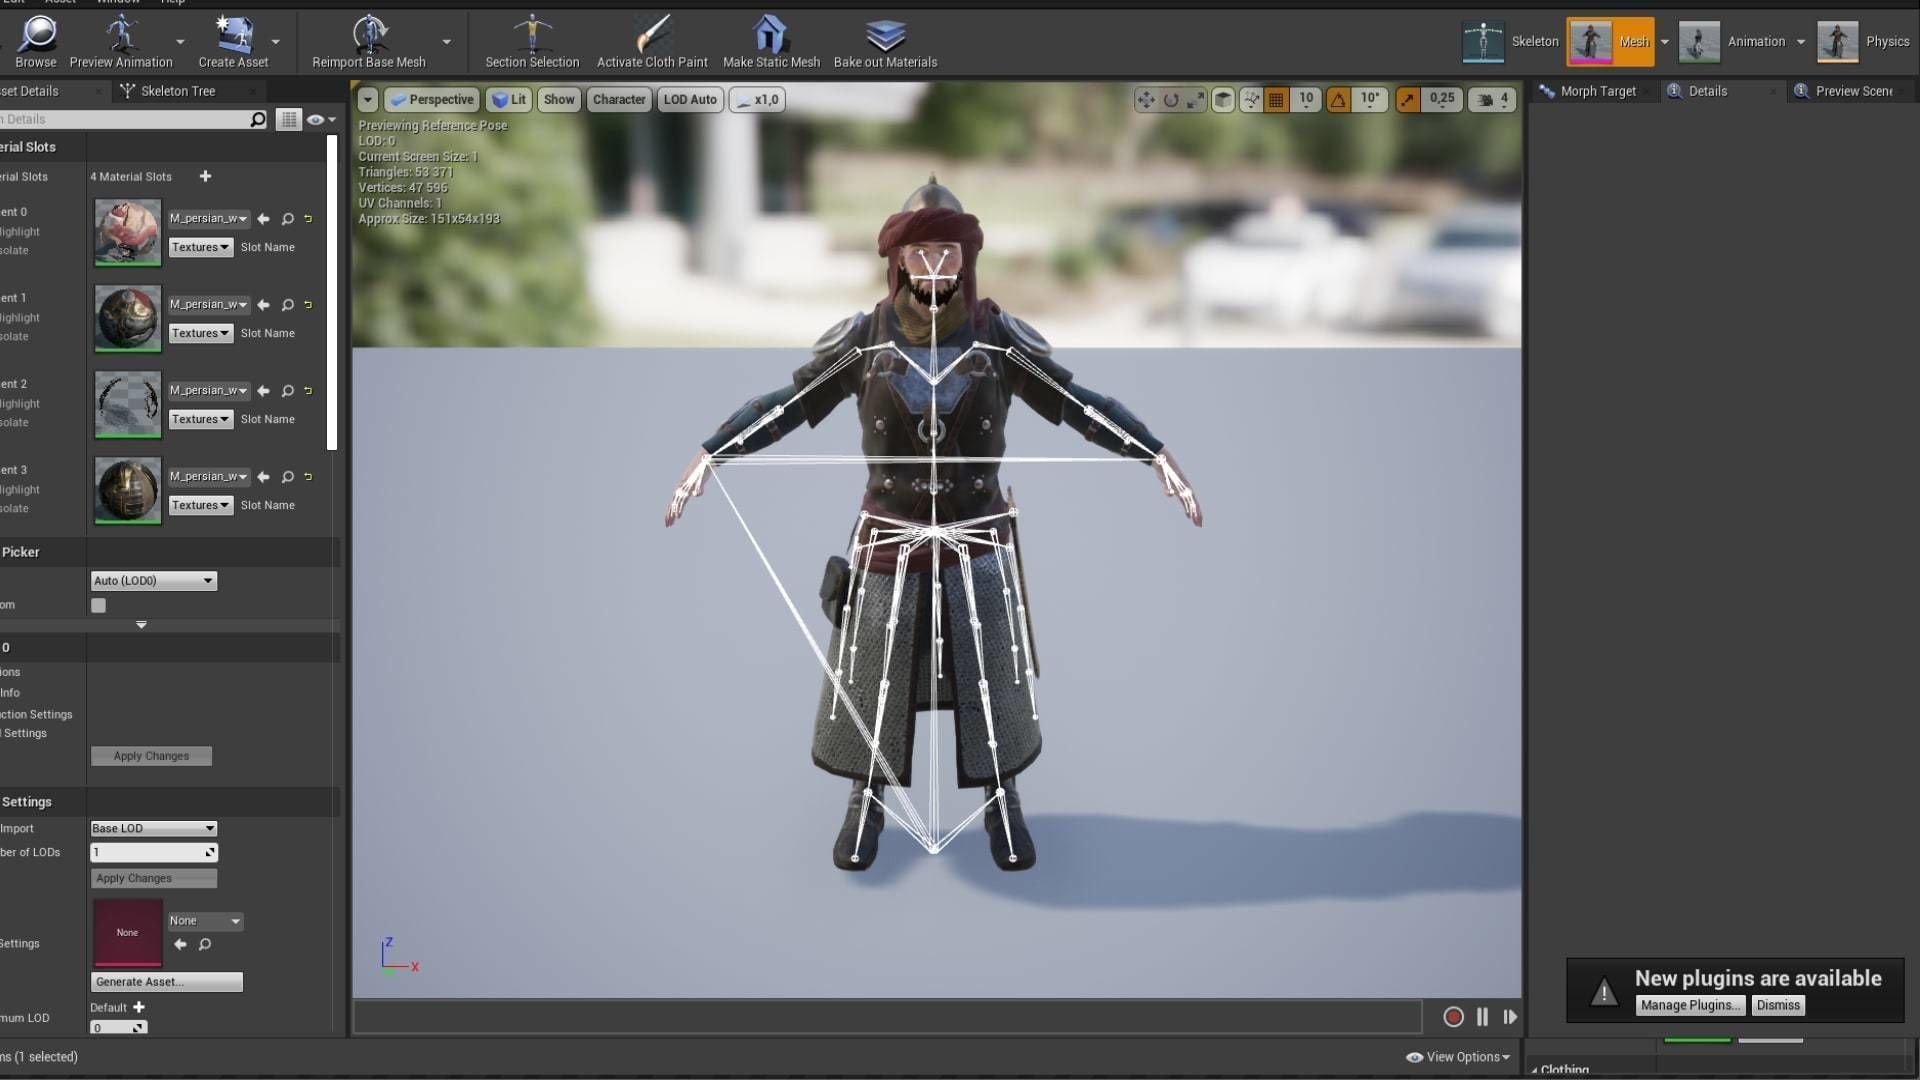Image resolution: width=1920 pixels, height=1080 pixels.
Task: Toggle rotation snap angle icon
Action: tap(1338, 99)
